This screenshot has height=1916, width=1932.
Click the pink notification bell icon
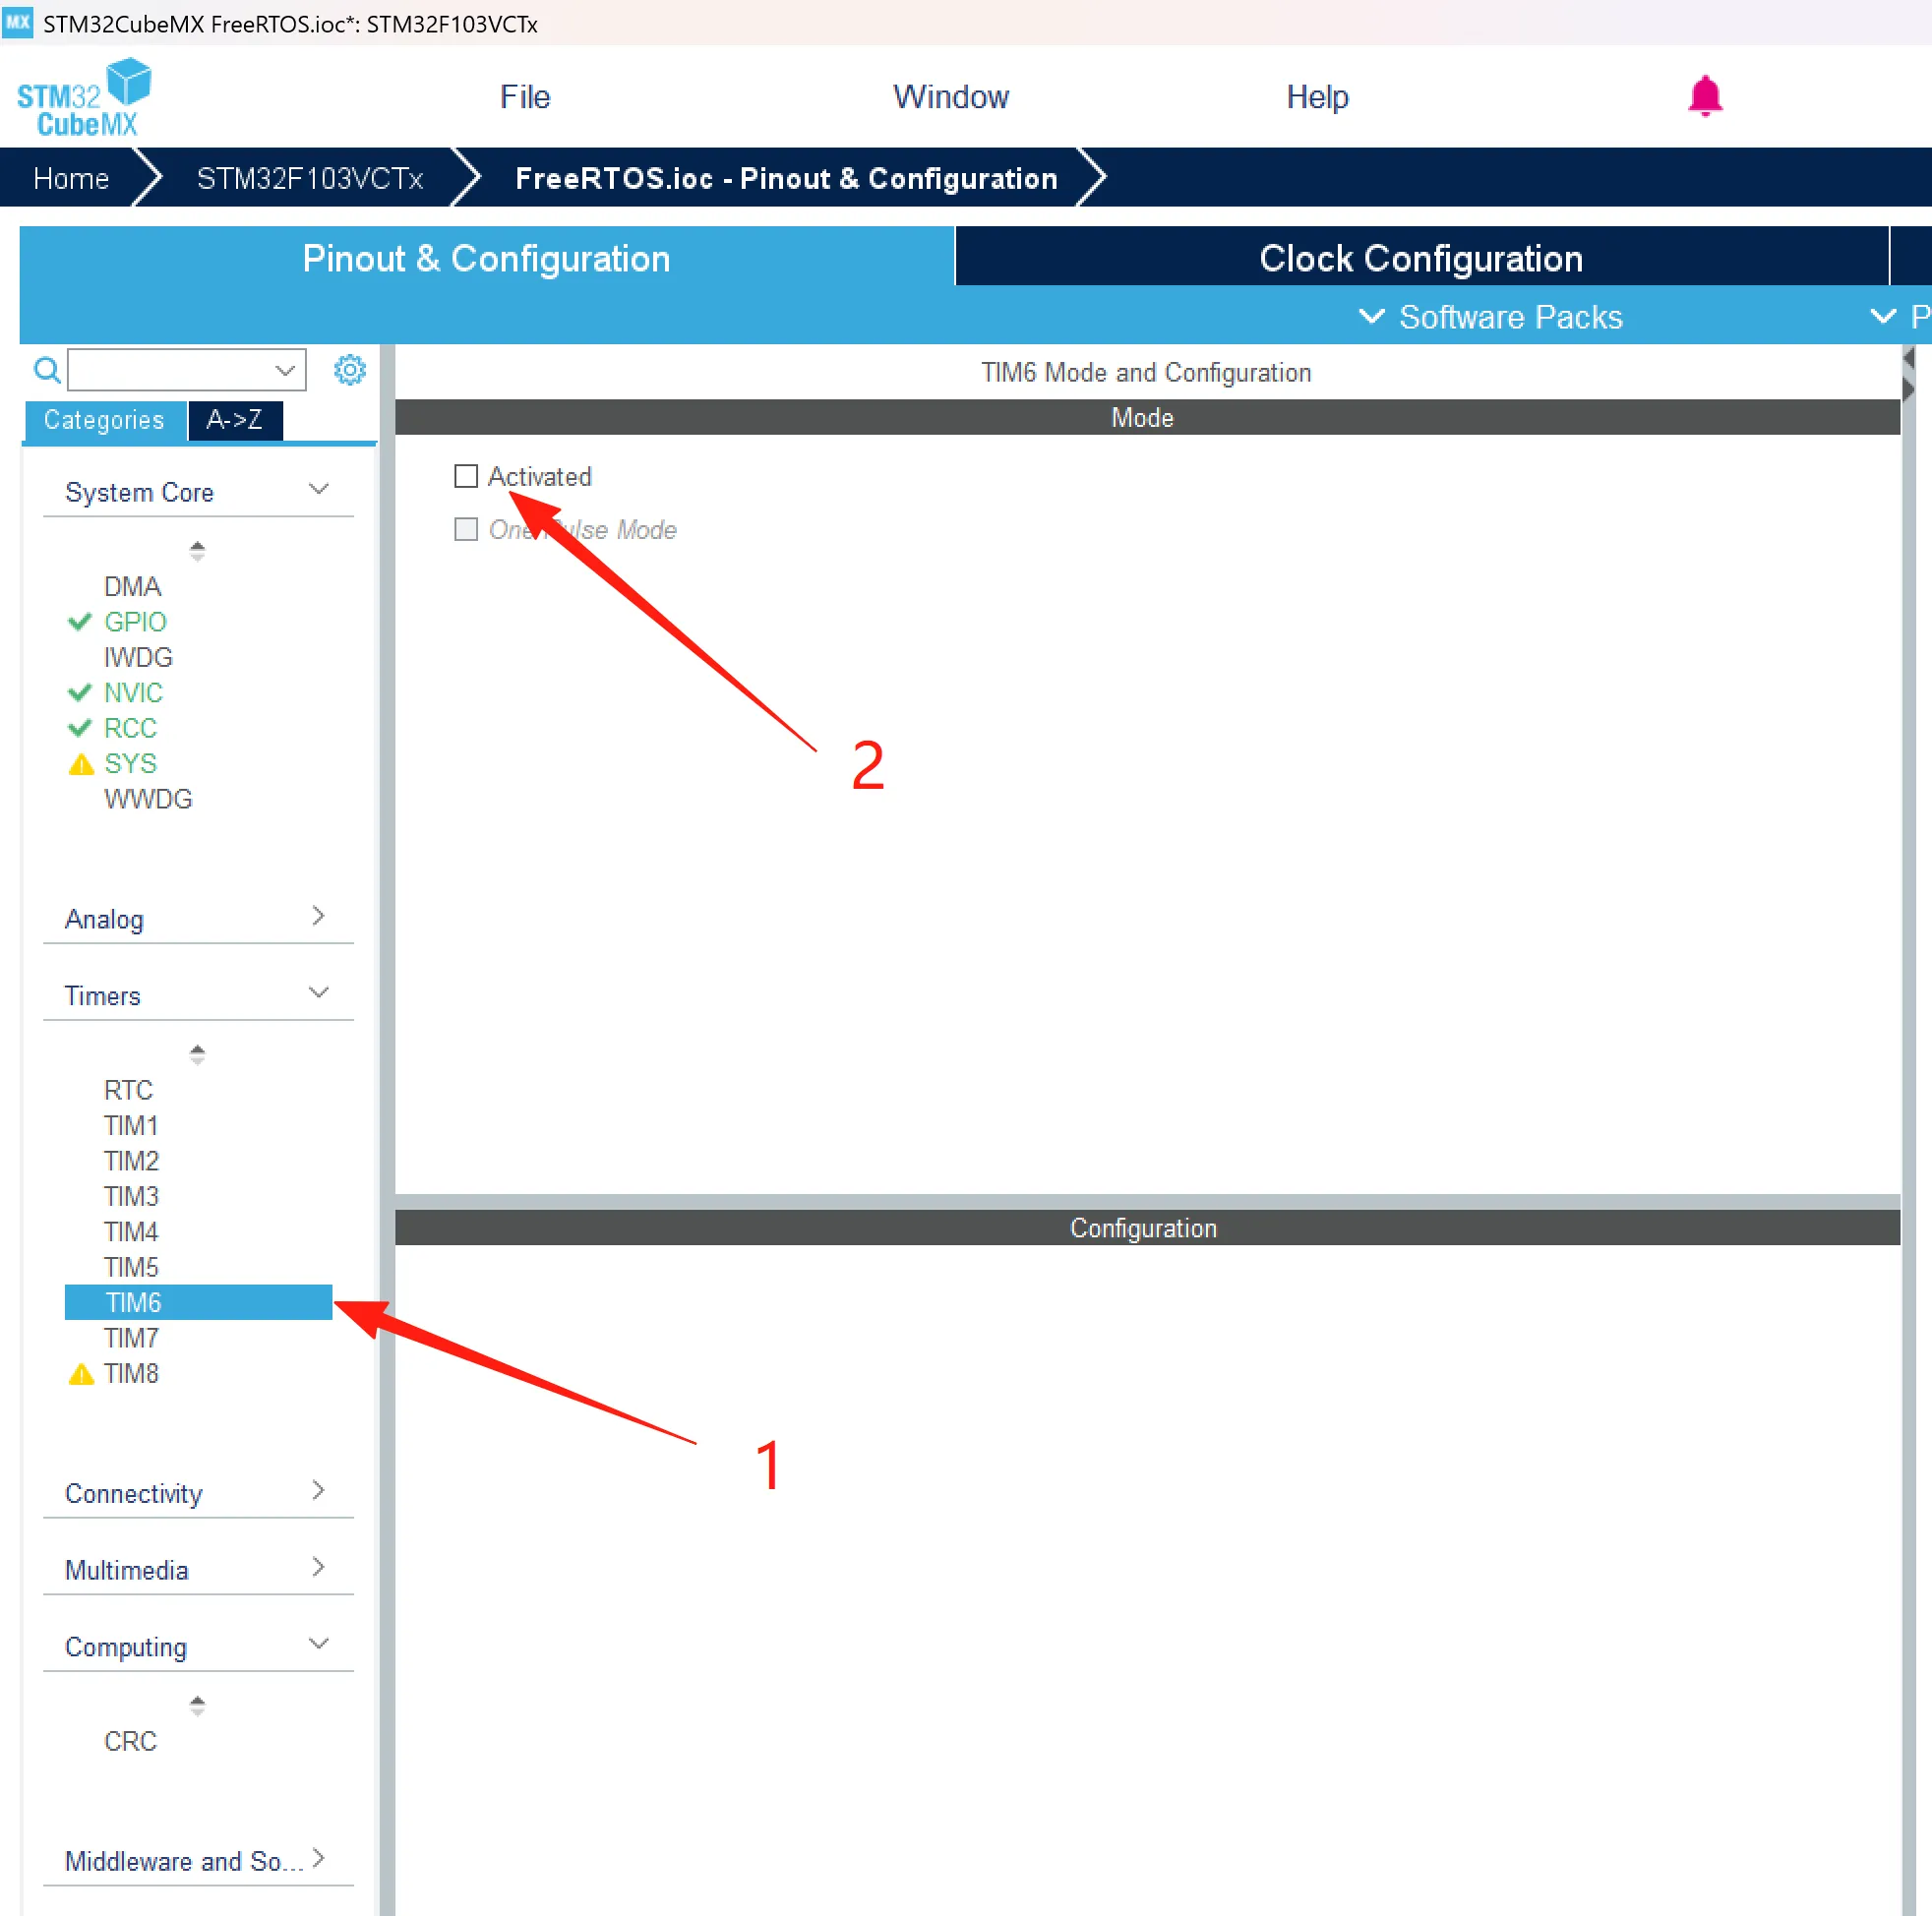1704,96
